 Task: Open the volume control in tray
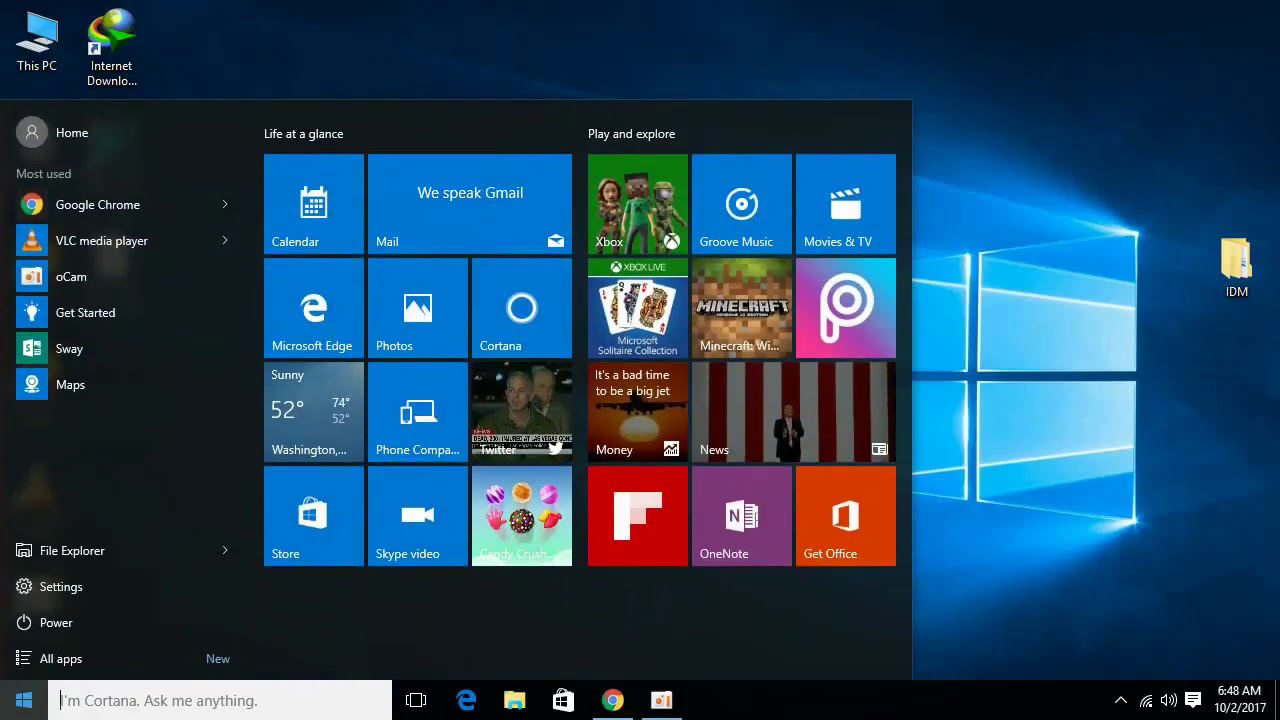tap(1169, 700)
